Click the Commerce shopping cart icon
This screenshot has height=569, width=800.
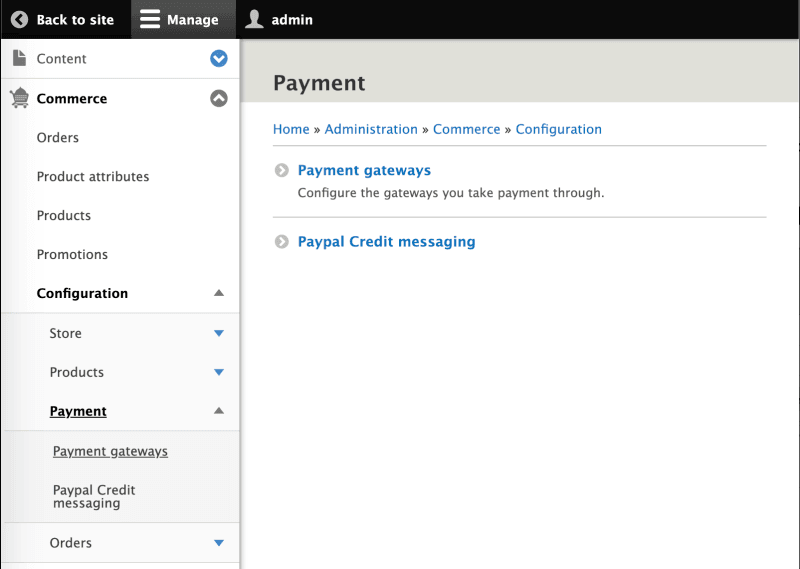tap(19, 98)
